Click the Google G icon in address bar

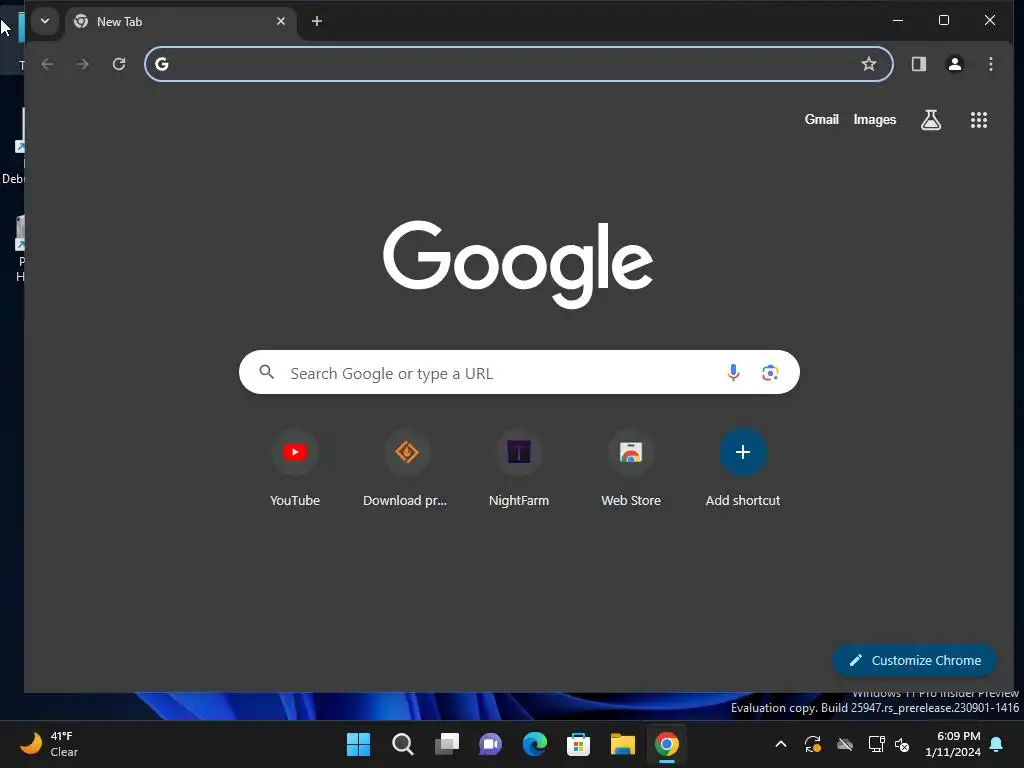[x=162, y=64]
